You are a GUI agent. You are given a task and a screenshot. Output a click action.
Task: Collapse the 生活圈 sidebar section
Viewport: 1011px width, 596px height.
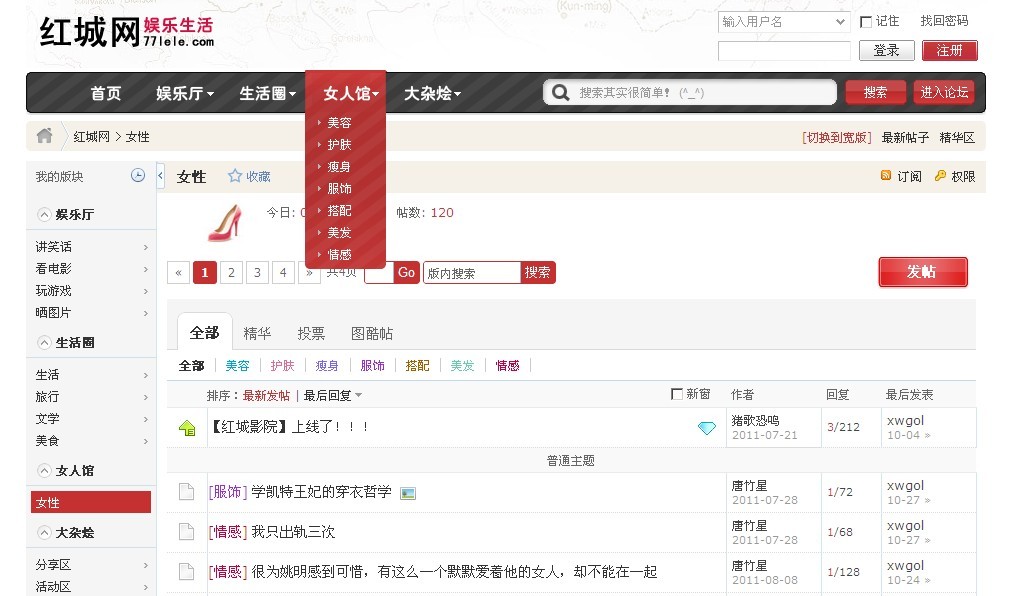tap(44, 343)
